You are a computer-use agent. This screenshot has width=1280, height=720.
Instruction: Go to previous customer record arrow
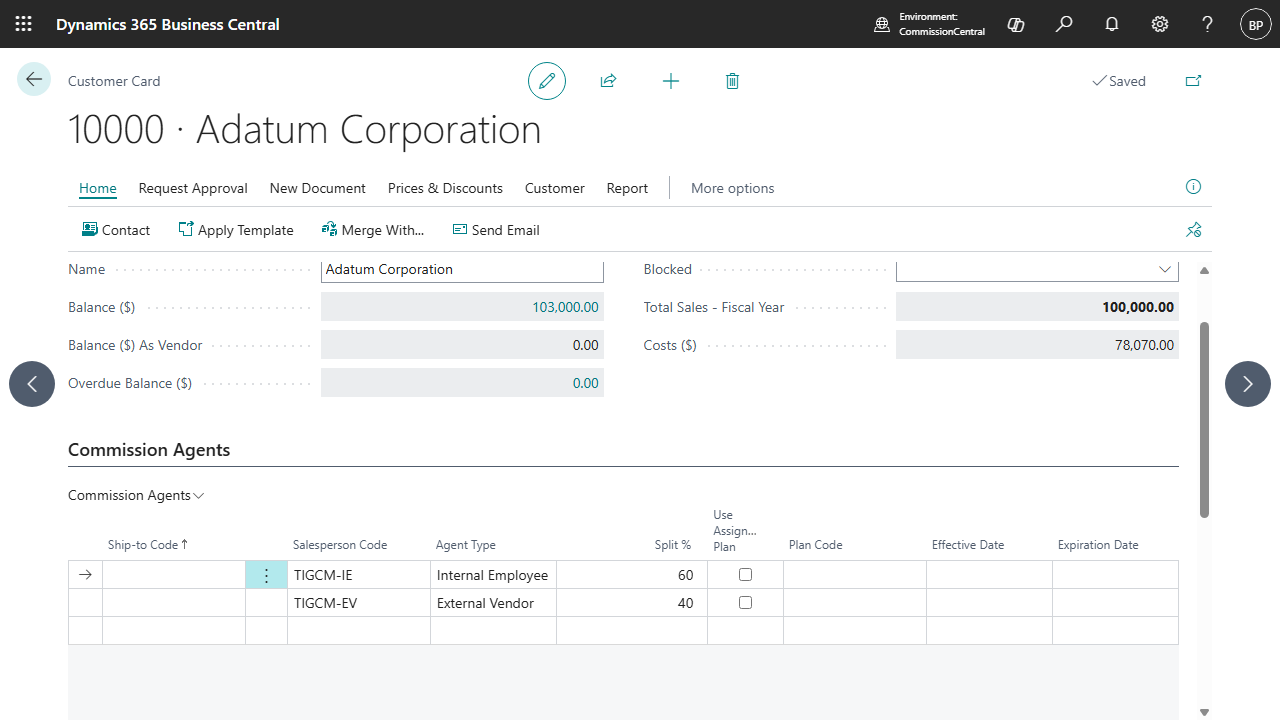(x=32, y=384)
